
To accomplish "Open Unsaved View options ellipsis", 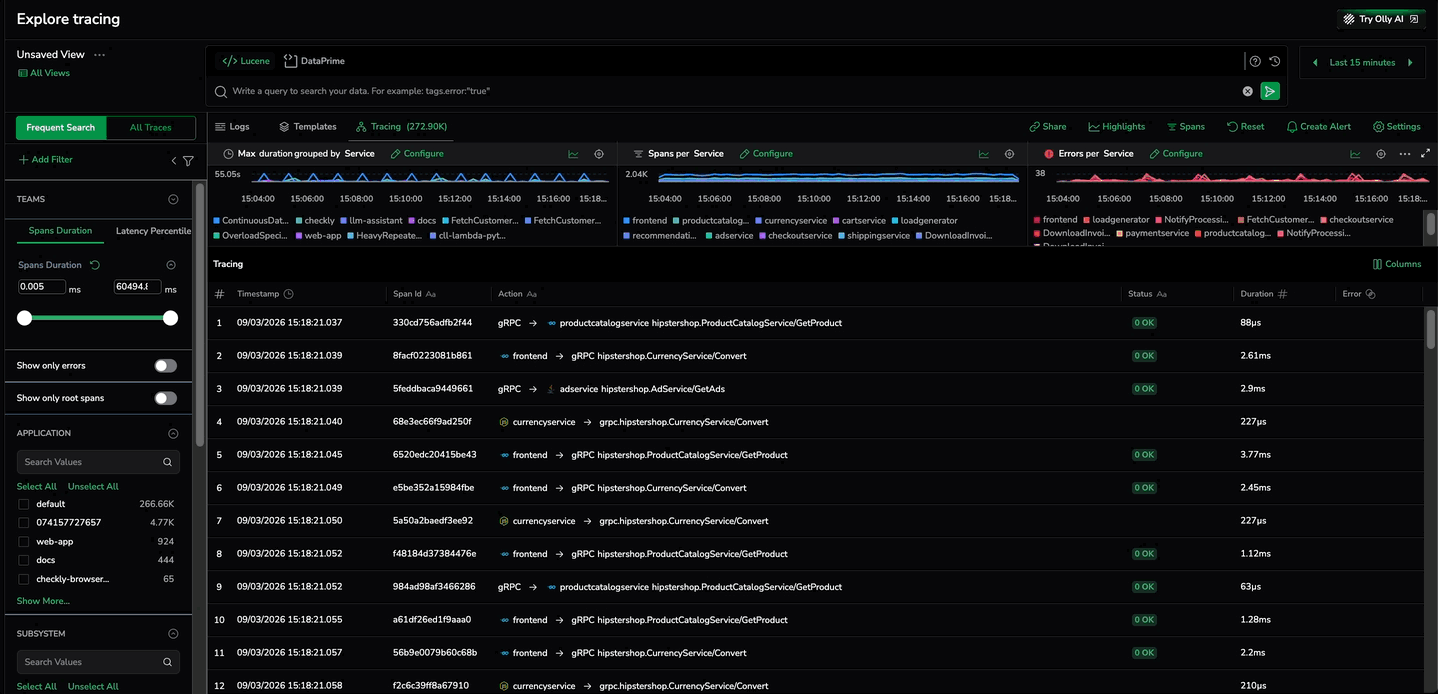I will pyautogui.click(x=99, y=55).
